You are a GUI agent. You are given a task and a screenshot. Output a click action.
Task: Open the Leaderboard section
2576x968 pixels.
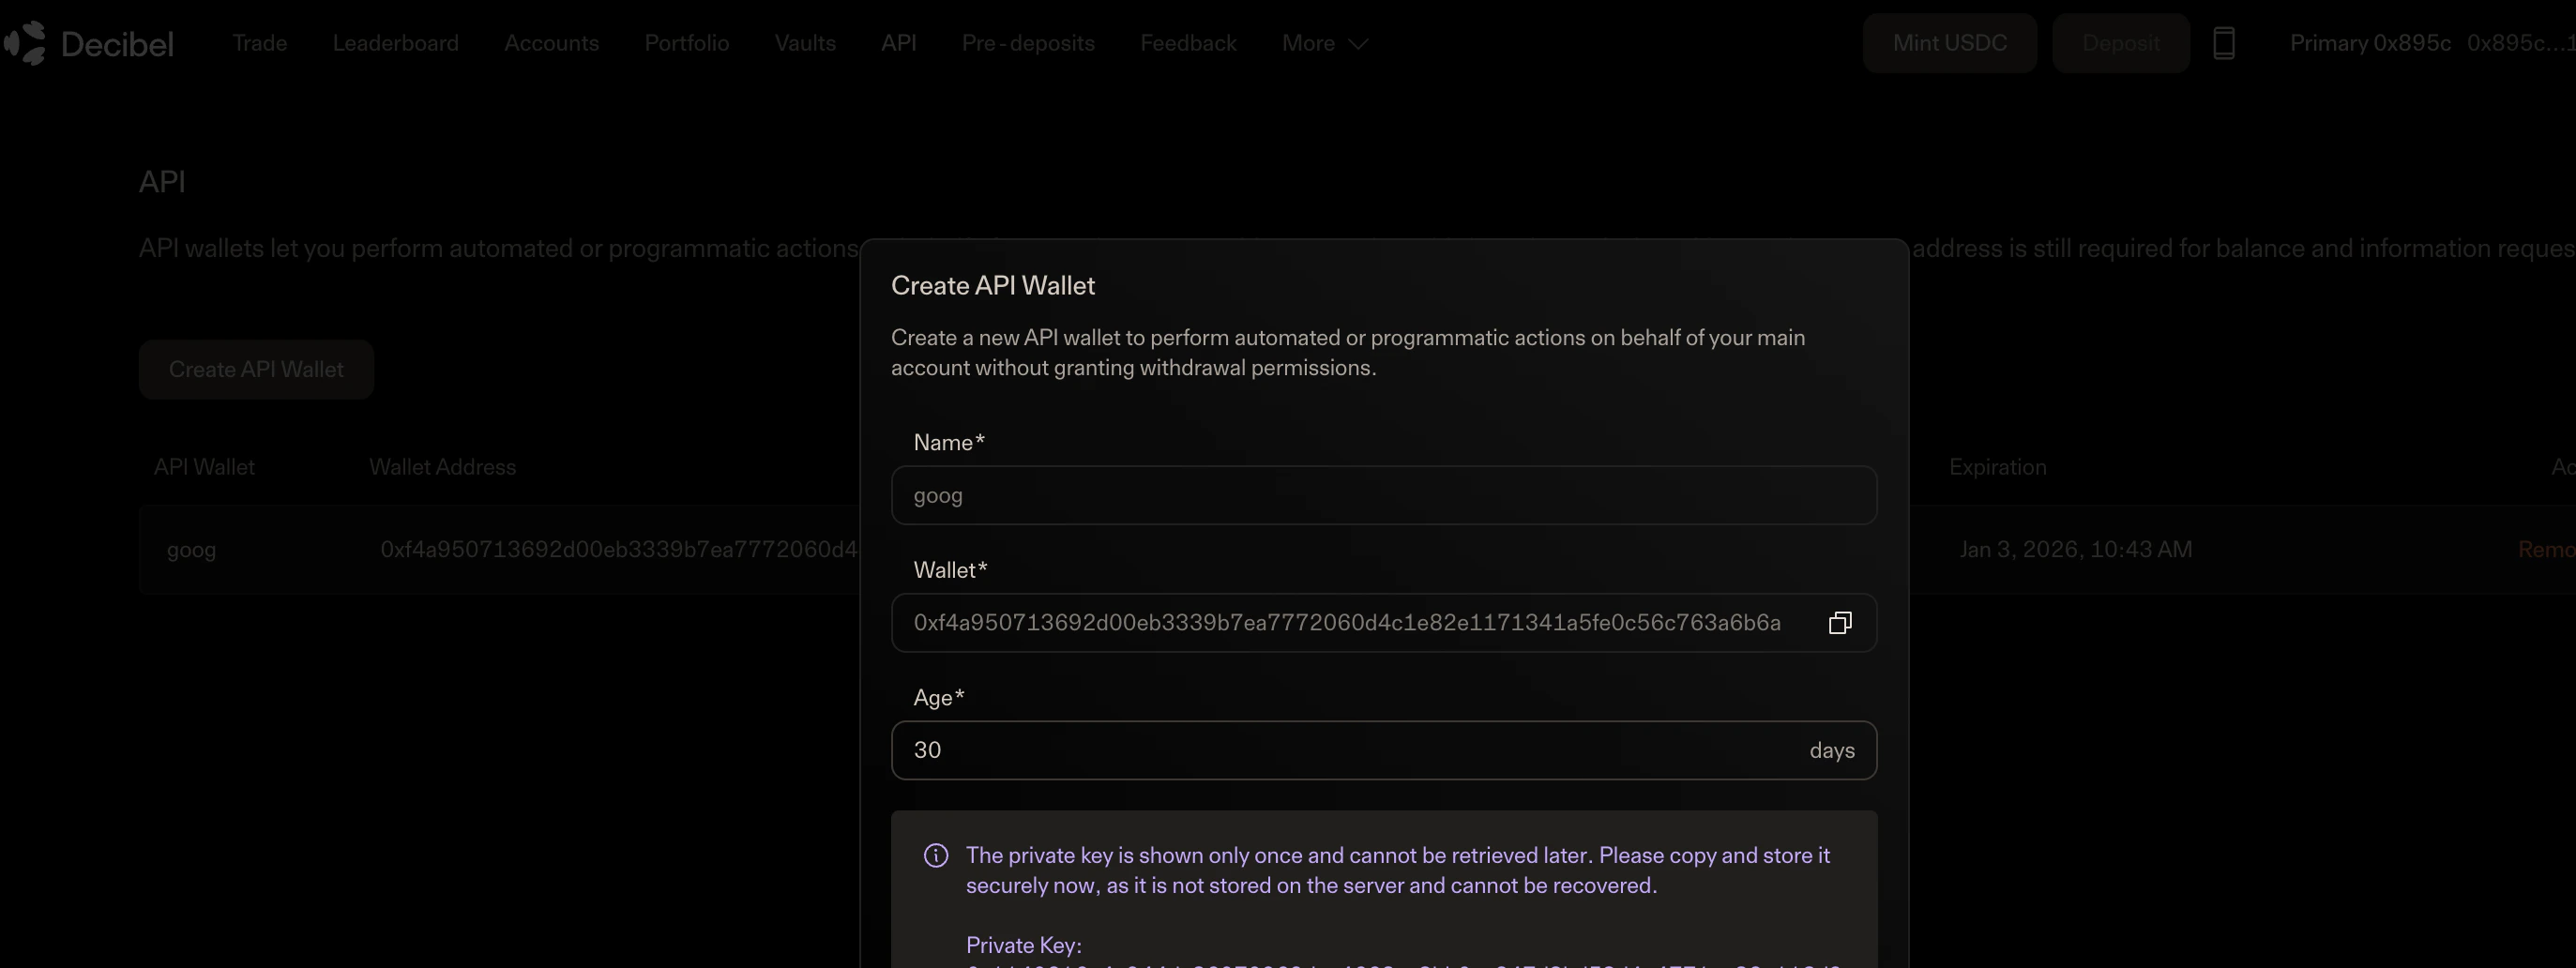click(395, 43)
